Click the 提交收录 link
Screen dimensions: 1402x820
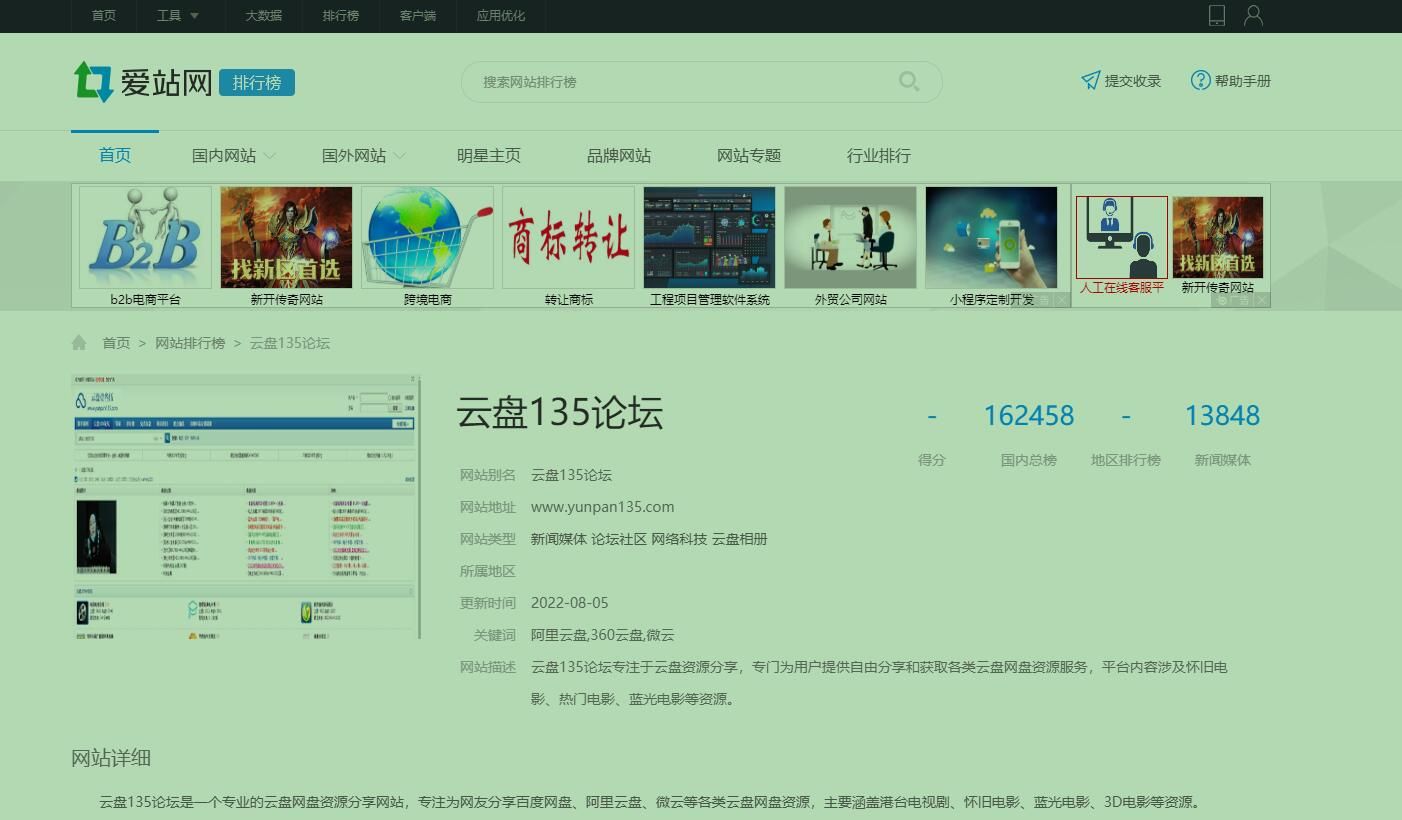coord(1133,81)
